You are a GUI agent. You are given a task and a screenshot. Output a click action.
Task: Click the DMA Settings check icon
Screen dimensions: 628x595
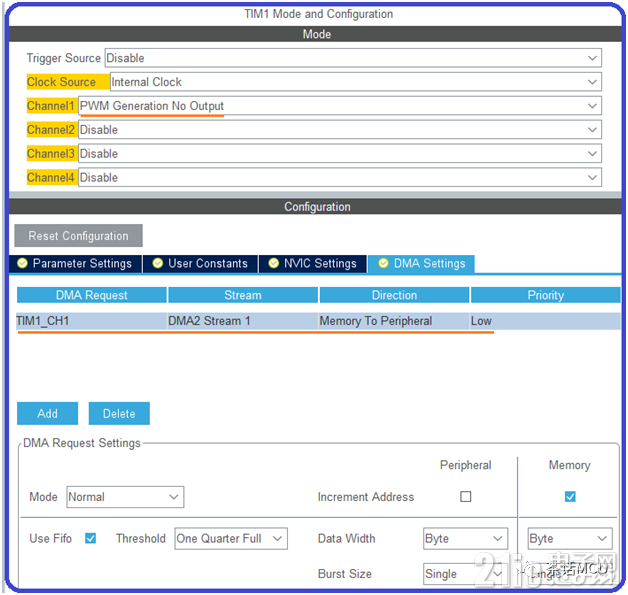383,263
